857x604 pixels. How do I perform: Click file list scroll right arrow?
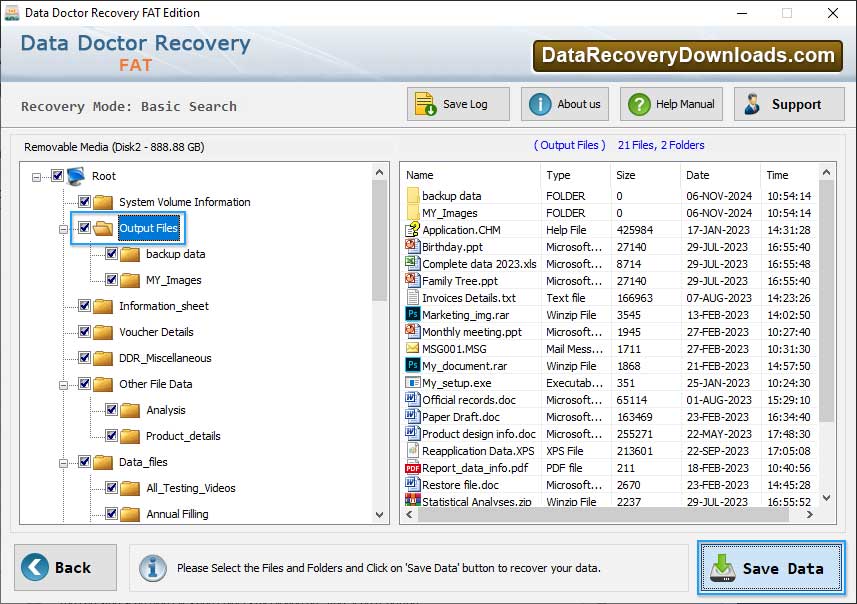click(x=809, y=515)
